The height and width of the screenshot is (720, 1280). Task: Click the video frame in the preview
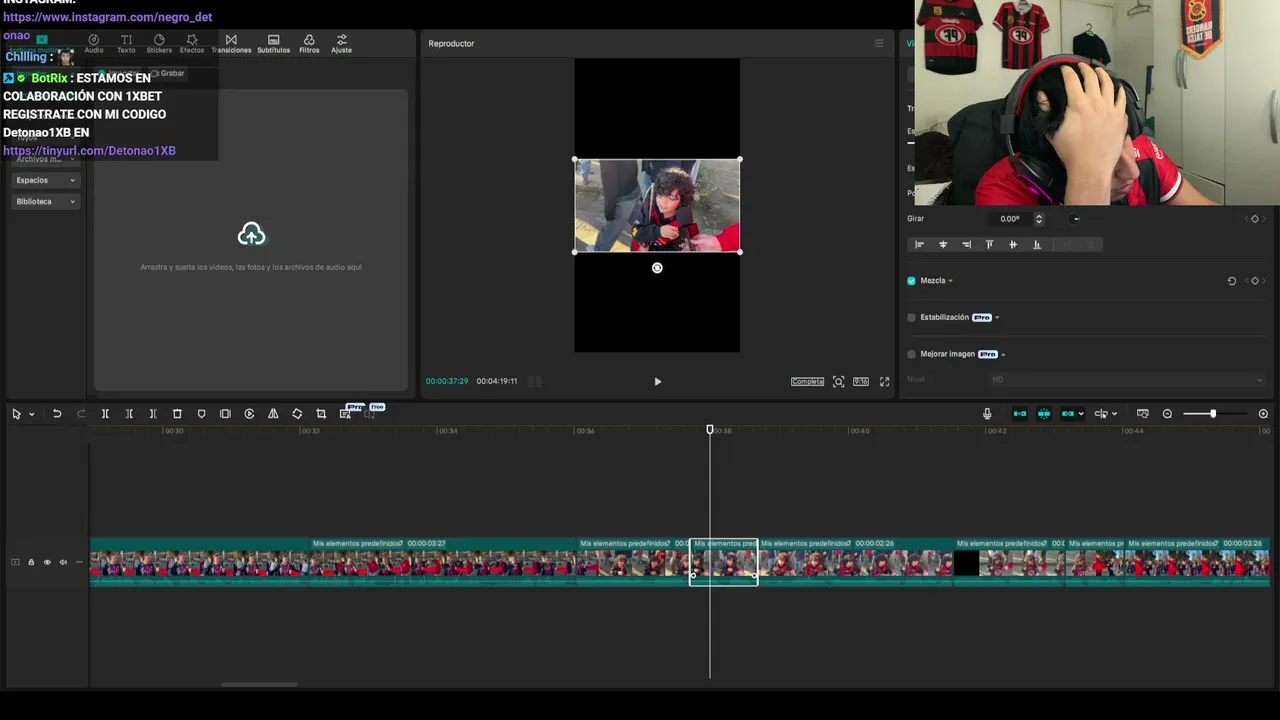coord(657,205)
